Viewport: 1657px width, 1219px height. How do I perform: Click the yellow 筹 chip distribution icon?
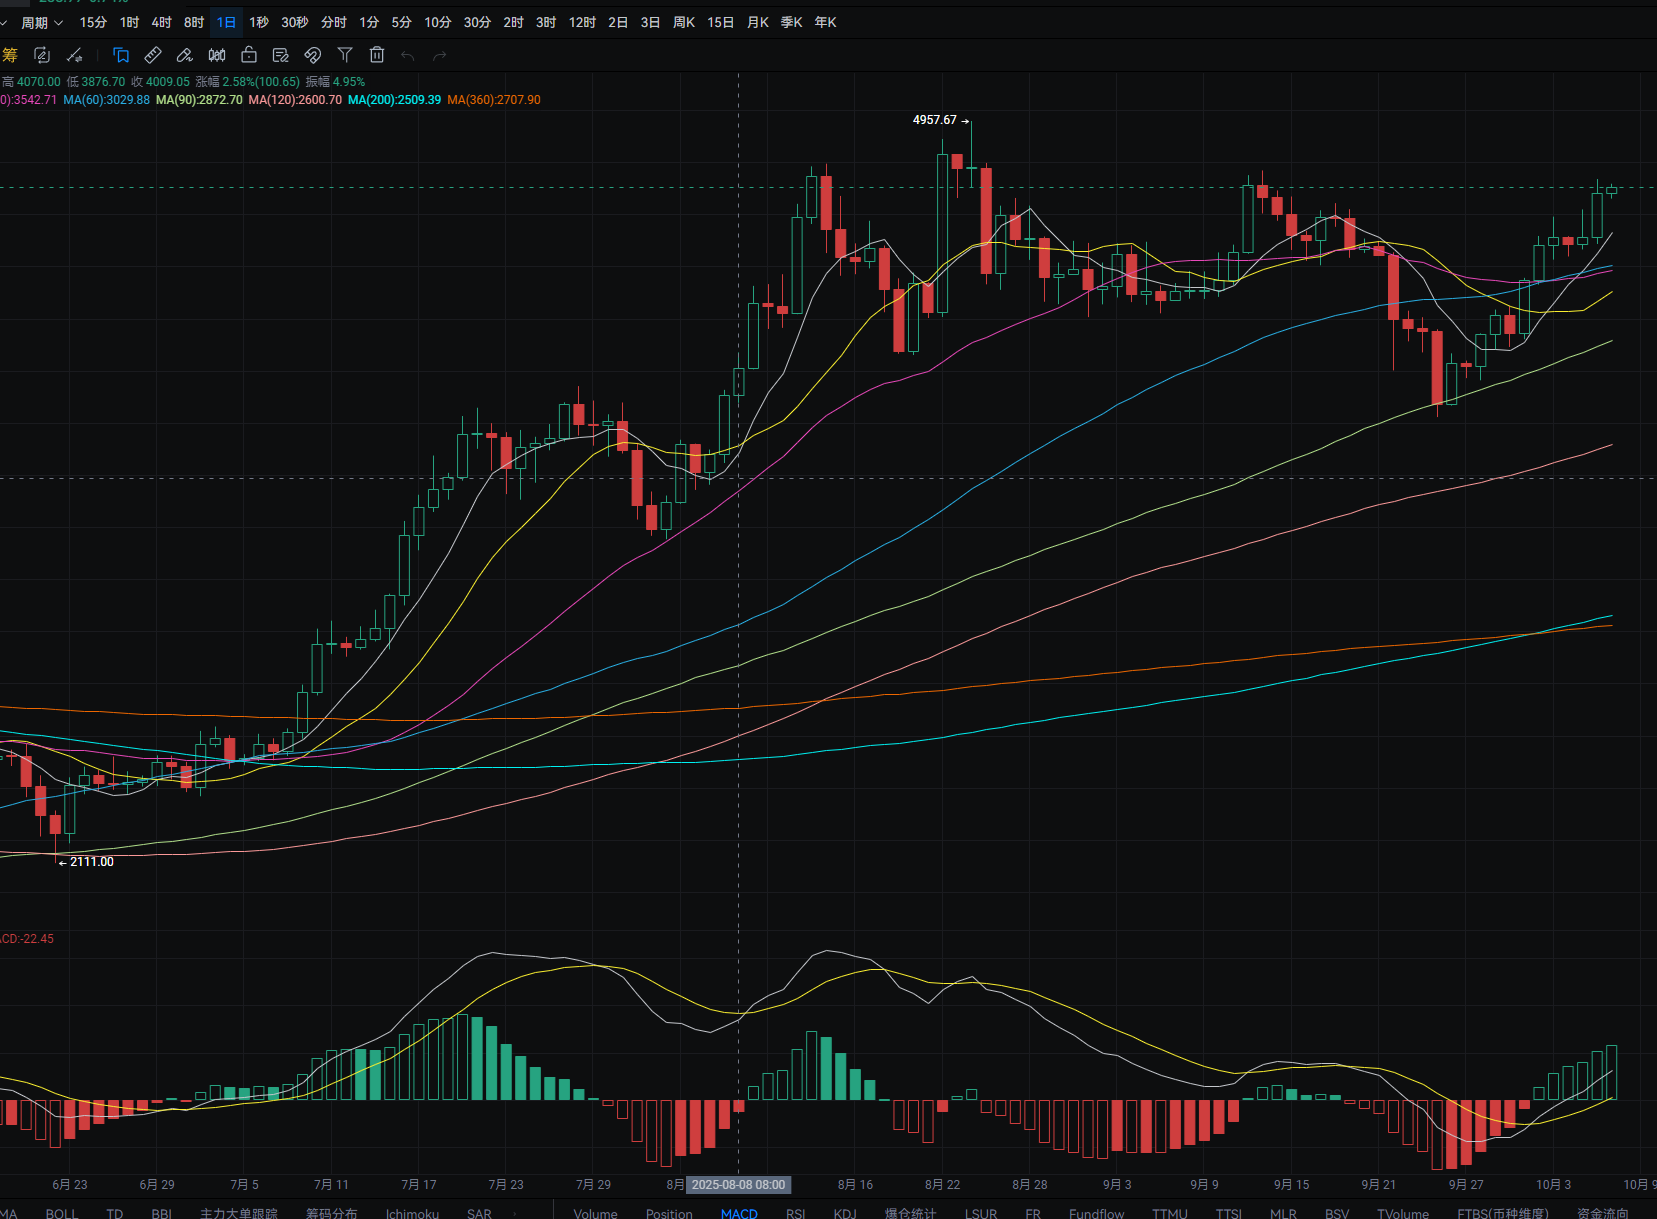(x=10, y=55)
